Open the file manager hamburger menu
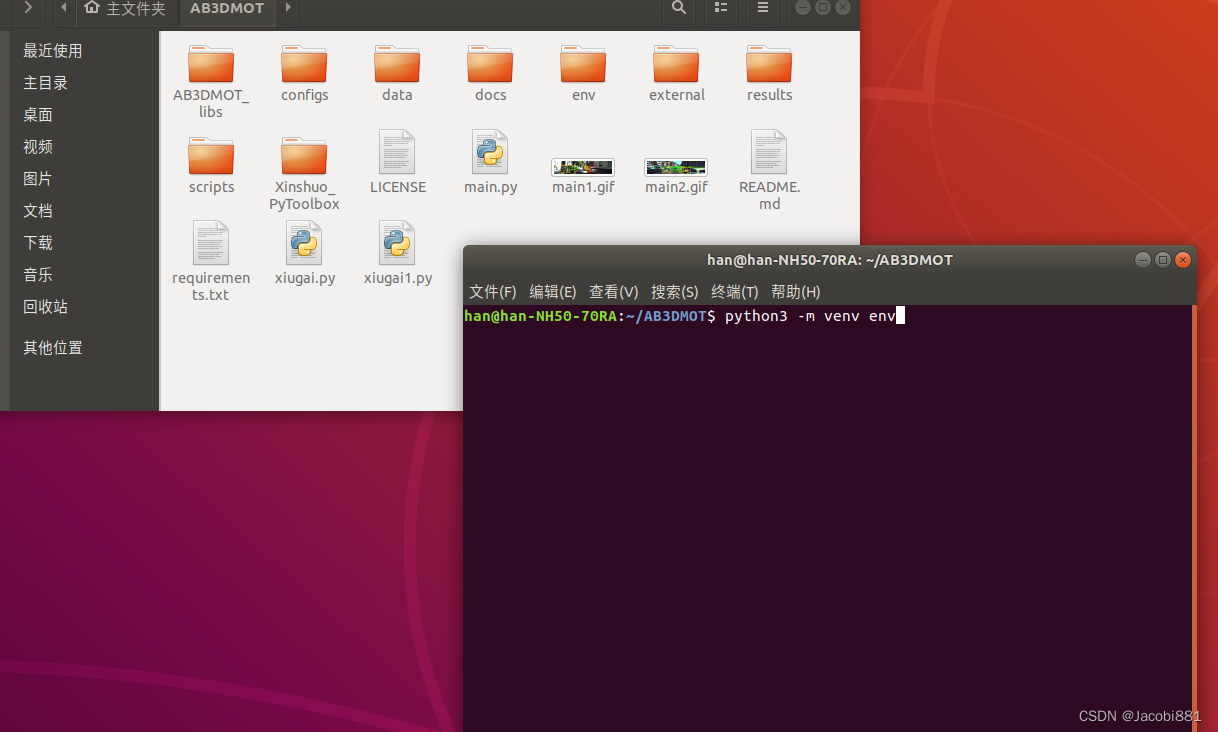Image resolution: width=1218 pixels, height=732 pixels. (x=763, y=8)
